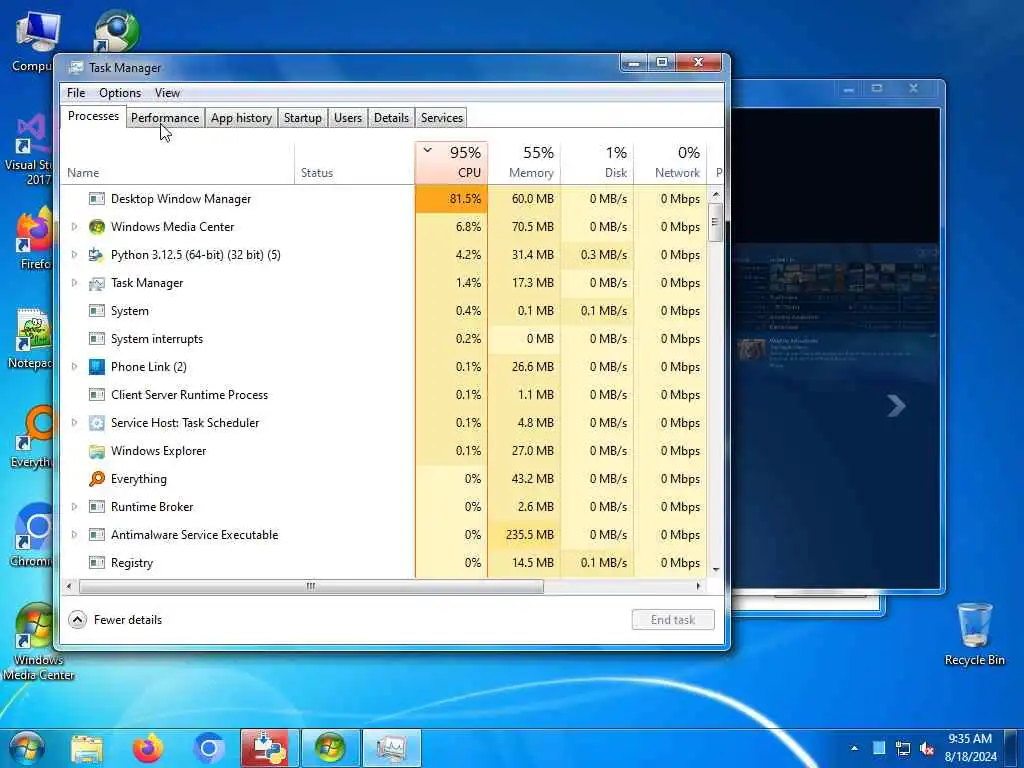Sort by the Status column header
1024x768 pixels.
(x=355, y=162)
